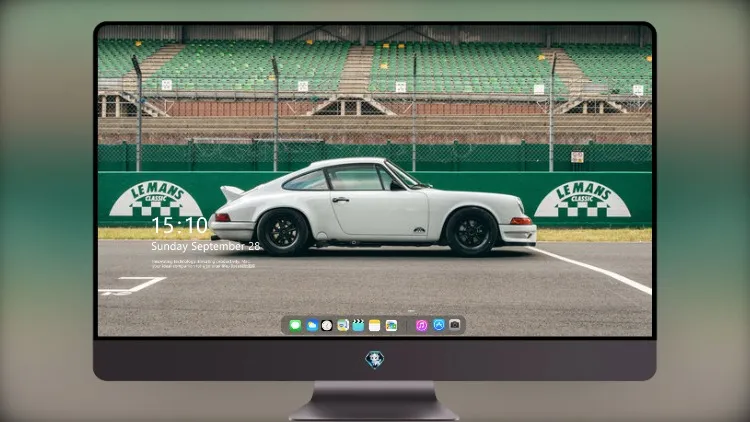
Task: Open the Maps app icon in dock
Action: click(x=342, y=326)
